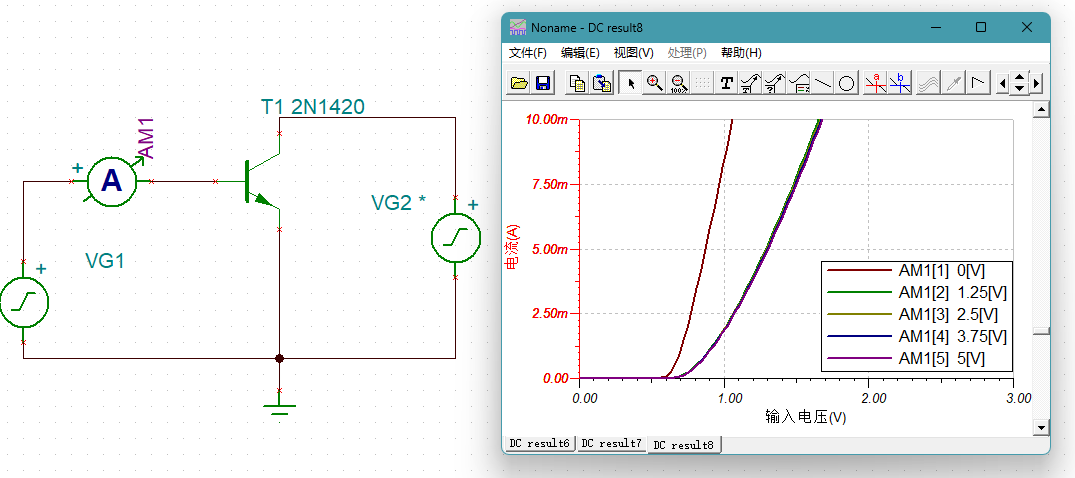The height and width of the screenshot is (478, 1075).
Task: Open the 文件(F) menu
Action: click(528, 53)
